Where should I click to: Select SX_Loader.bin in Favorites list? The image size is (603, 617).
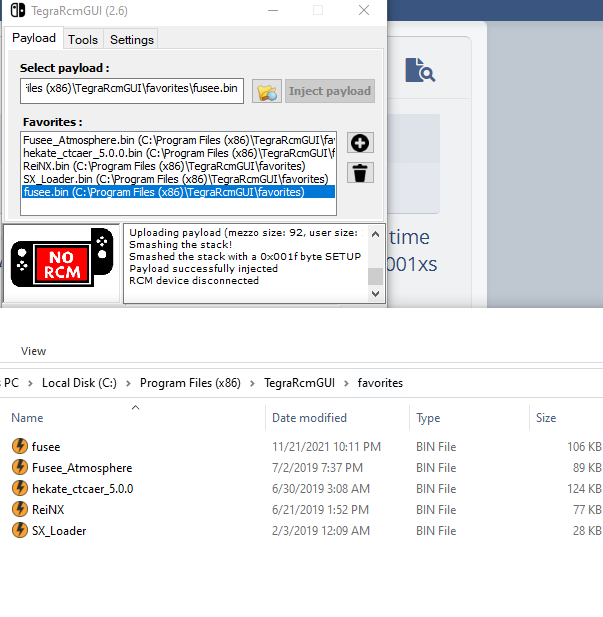pyautogui.click(x=179, y=179)
